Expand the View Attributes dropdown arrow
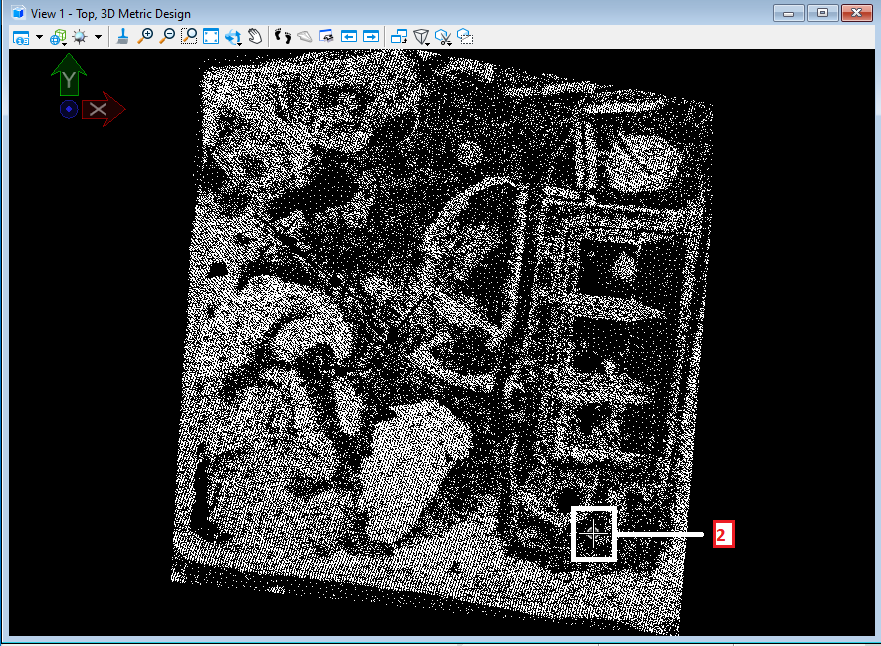Image resolution: width=881 pixels, height=646 pixels. (x=39, y=37)
